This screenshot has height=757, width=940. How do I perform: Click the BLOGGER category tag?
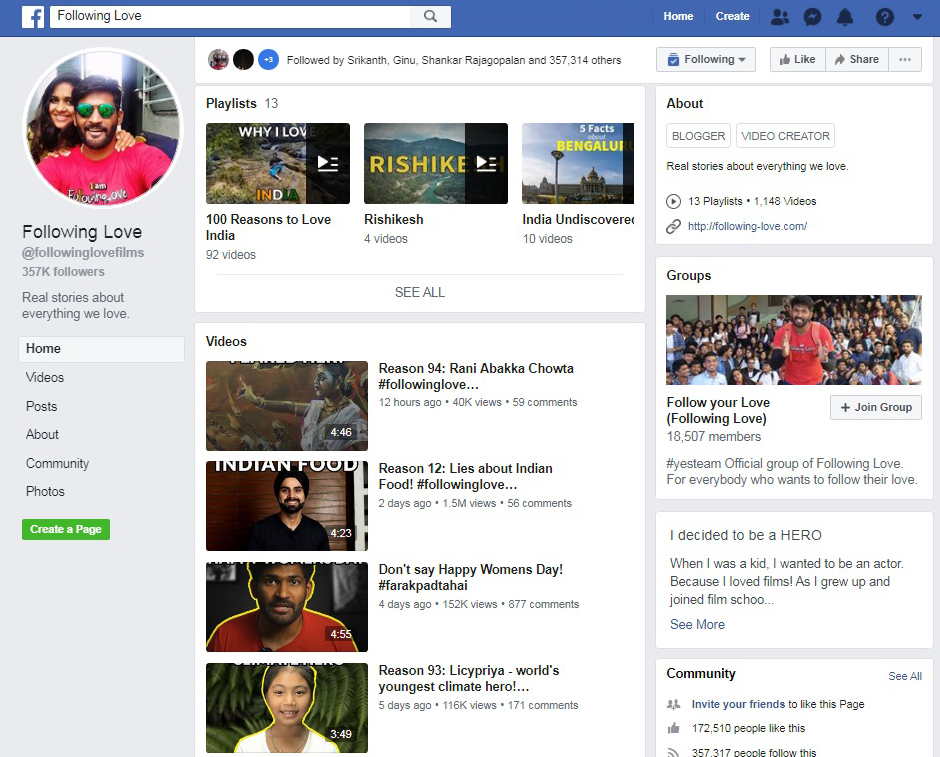[698, 136]
